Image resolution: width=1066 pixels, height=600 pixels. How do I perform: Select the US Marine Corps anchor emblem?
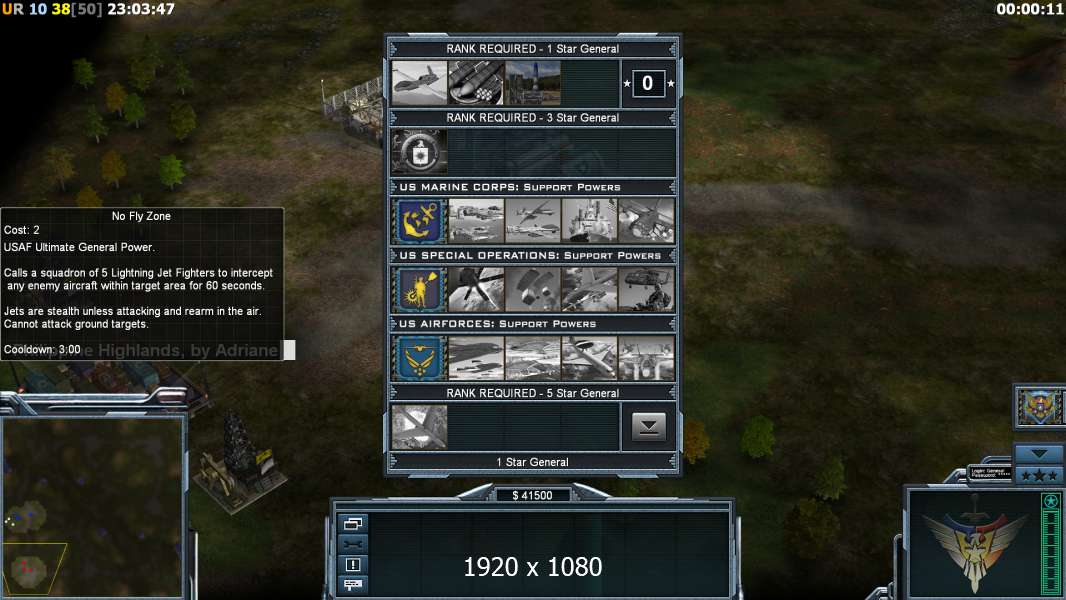(x=419, y=220)
